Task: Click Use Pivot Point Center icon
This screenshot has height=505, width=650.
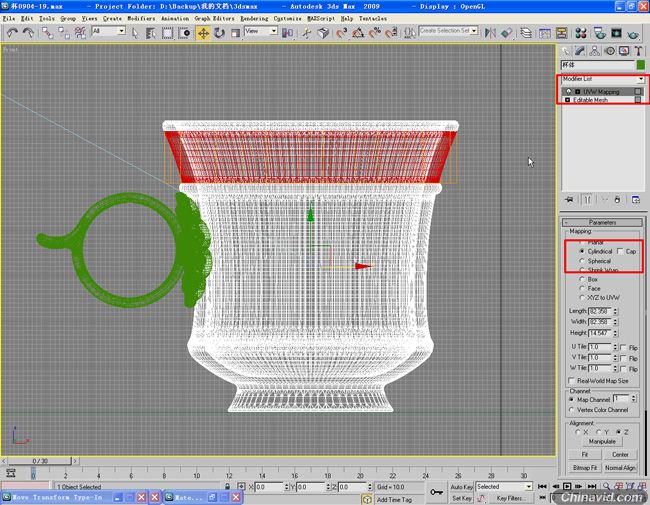Action: 287,33
